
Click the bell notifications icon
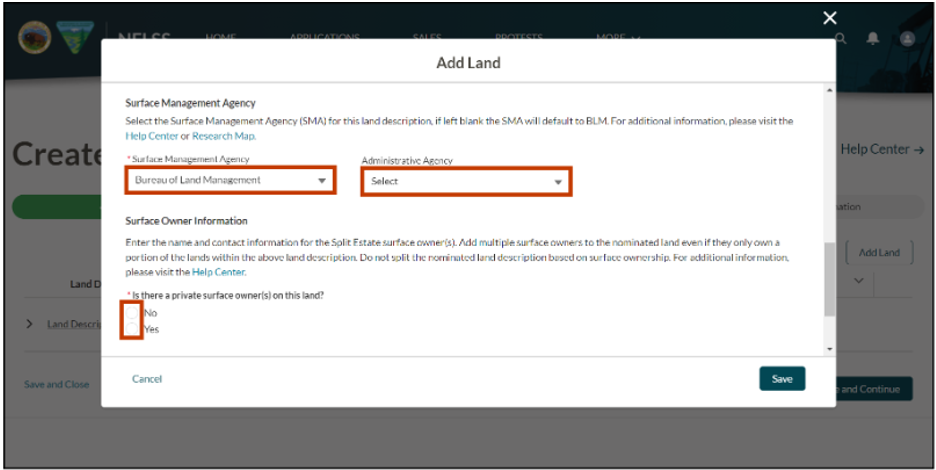[873, 39]
